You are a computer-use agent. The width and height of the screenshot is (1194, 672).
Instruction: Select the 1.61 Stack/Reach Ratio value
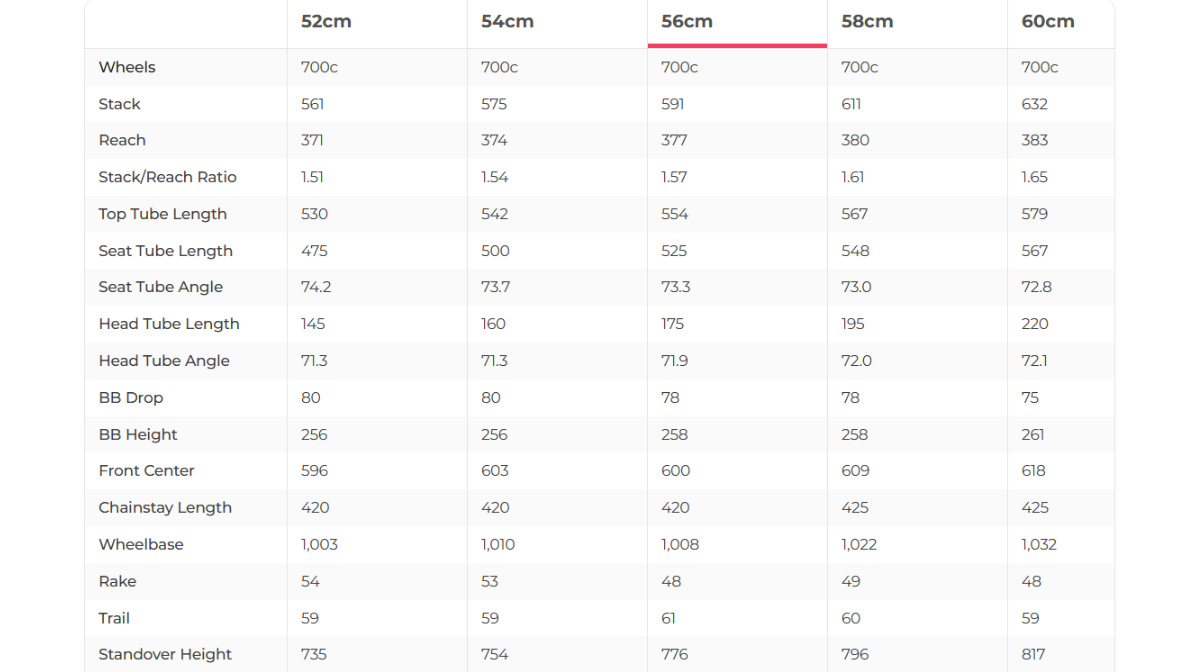click(x=853, y=177)
